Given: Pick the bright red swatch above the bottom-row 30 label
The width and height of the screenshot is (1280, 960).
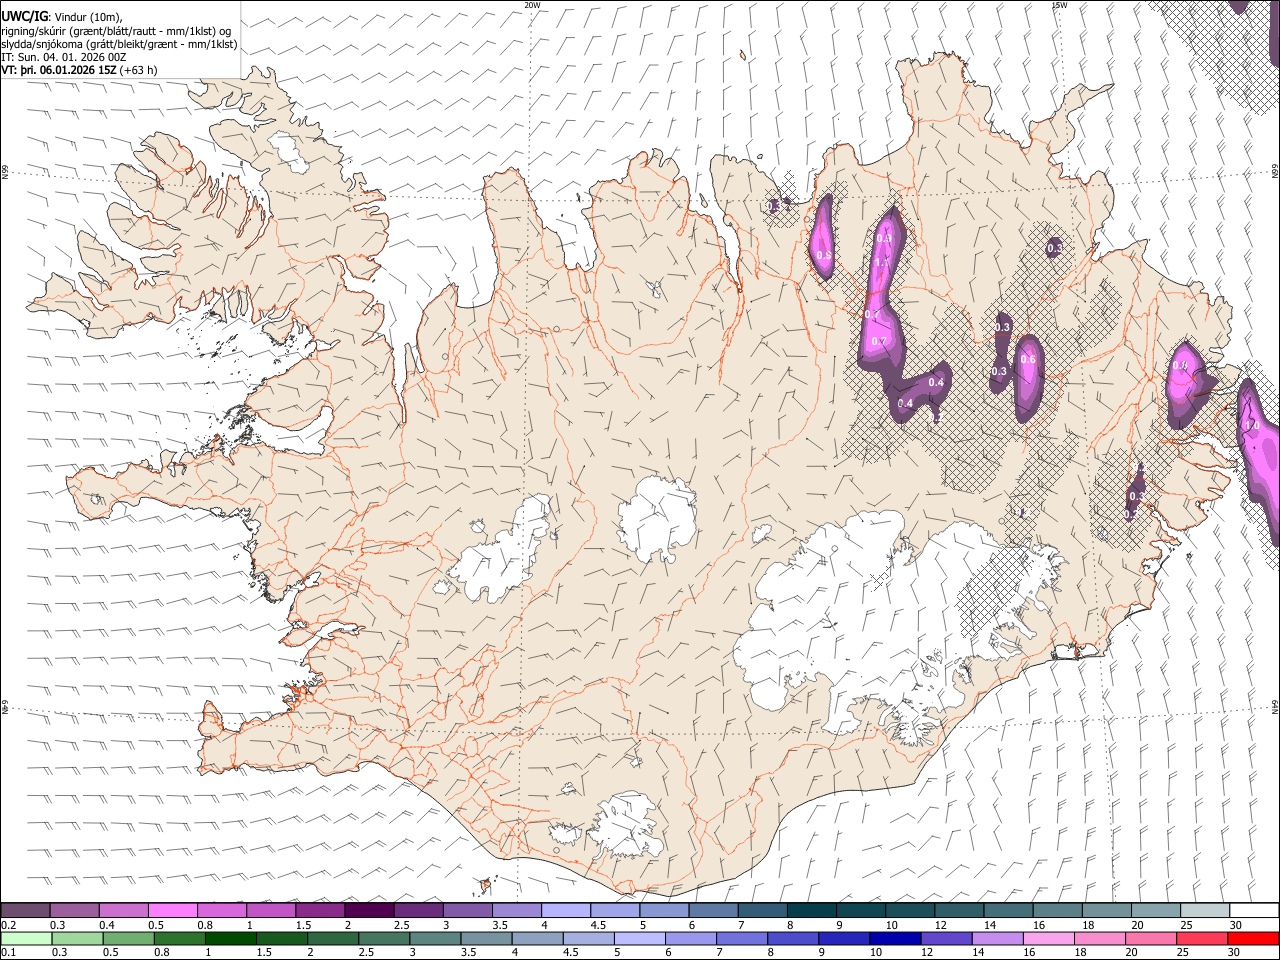Looking at the screenshot, I should (x=1253, y=938).
